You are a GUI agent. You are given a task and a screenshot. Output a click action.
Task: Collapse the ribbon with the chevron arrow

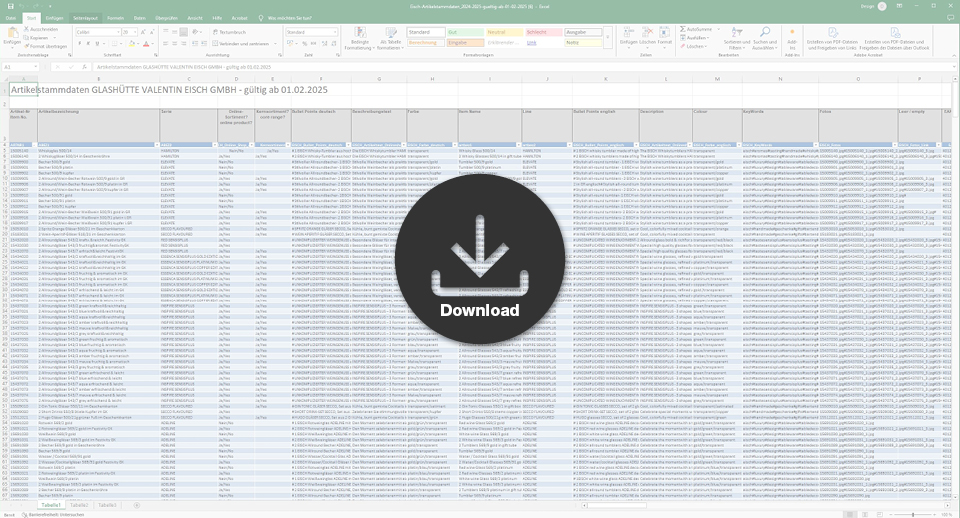(x=953, y=55)
